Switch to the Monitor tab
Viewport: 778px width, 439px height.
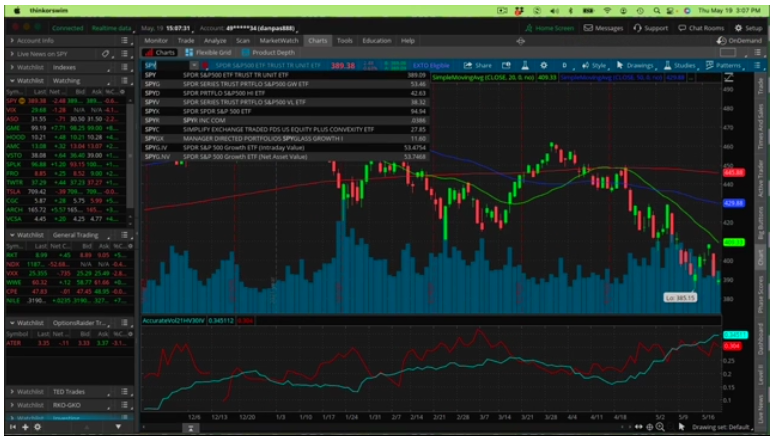tap(156, 41)
